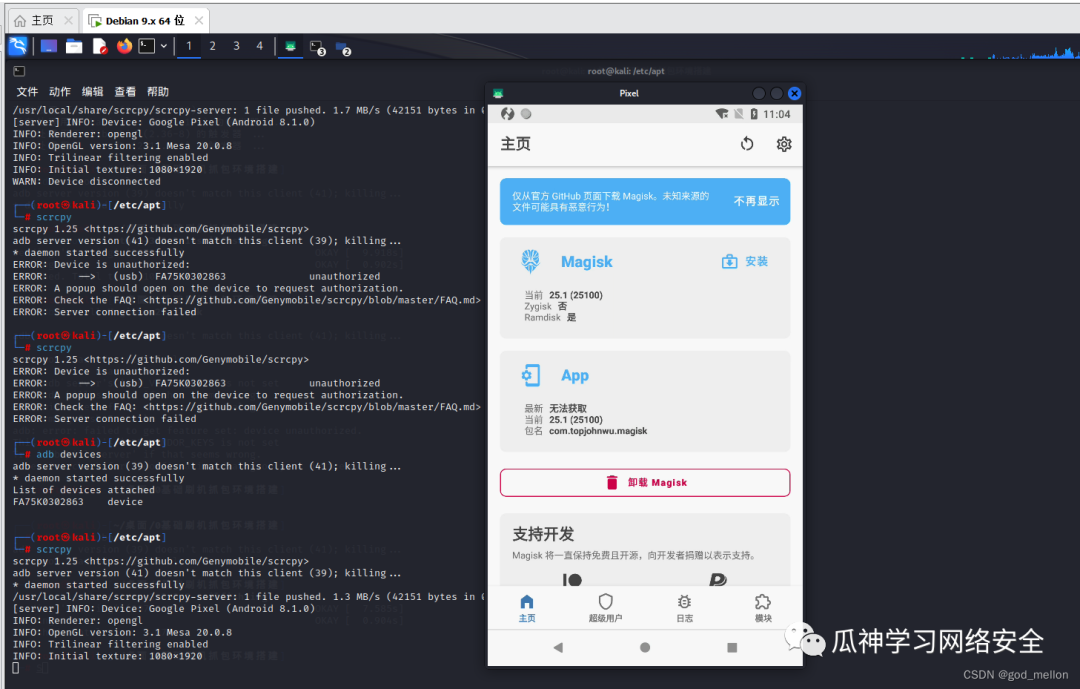This screenshot has width=1080, height=689.
Task: Click the Pixel window title text
Action: tap(629, 93)
